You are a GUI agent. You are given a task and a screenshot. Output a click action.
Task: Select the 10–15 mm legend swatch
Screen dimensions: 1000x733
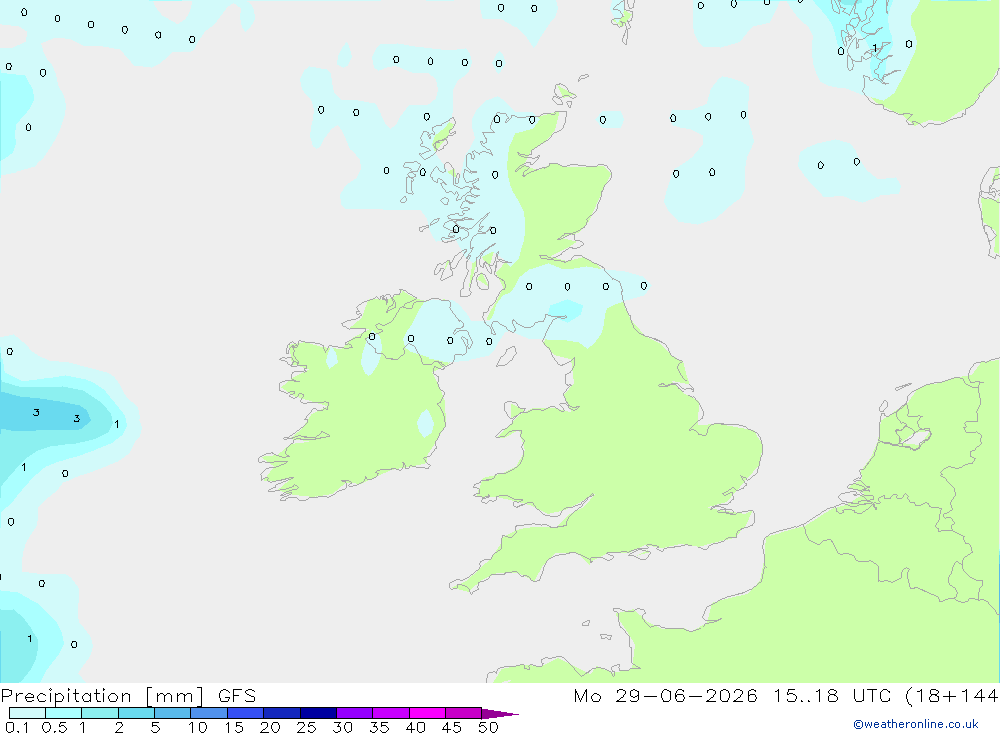pos(209,713)
